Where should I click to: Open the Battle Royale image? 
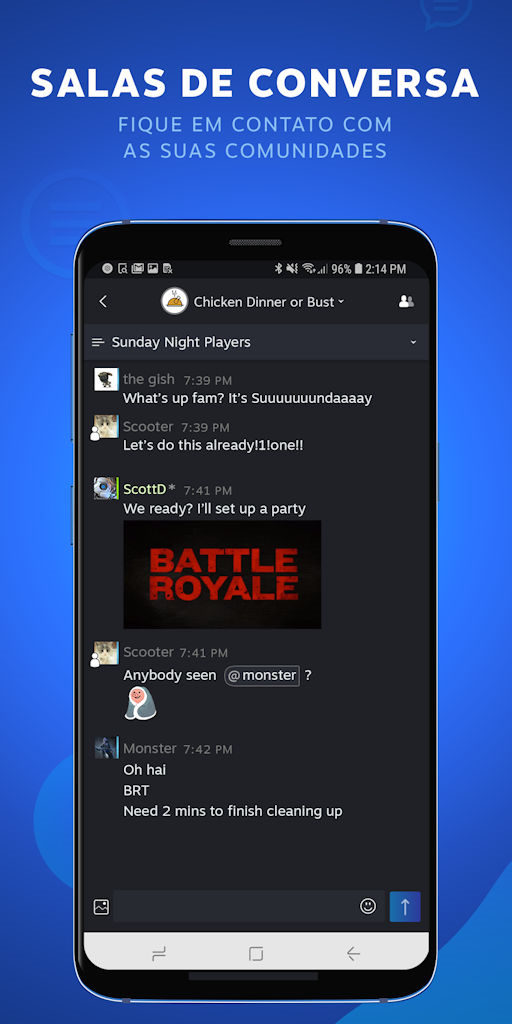pos(222,574)
